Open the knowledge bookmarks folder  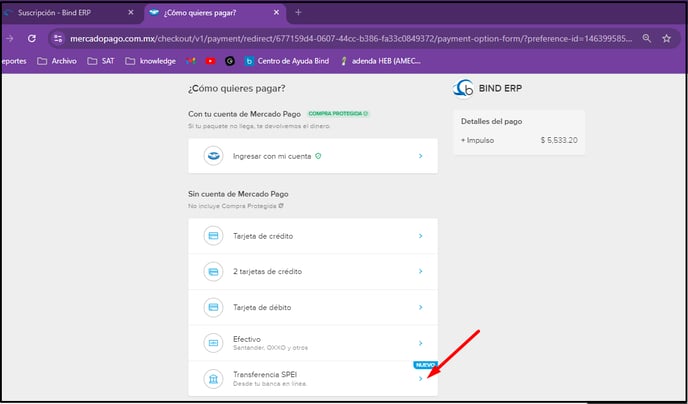click(x=150, y=61)
